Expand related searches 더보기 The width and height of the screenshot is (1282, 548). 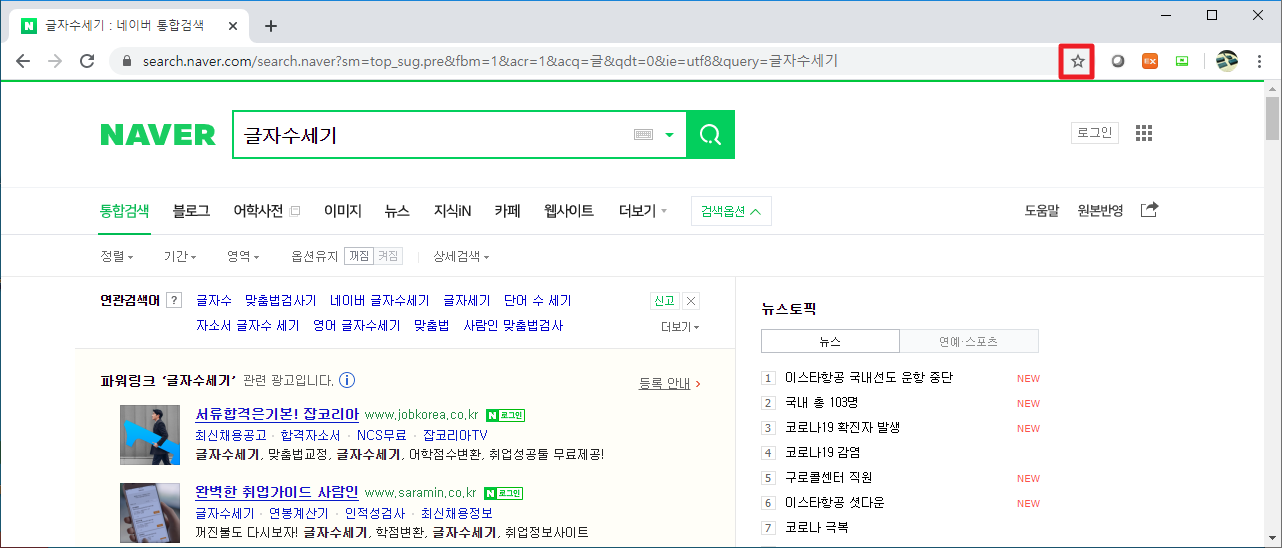(680, 327)
